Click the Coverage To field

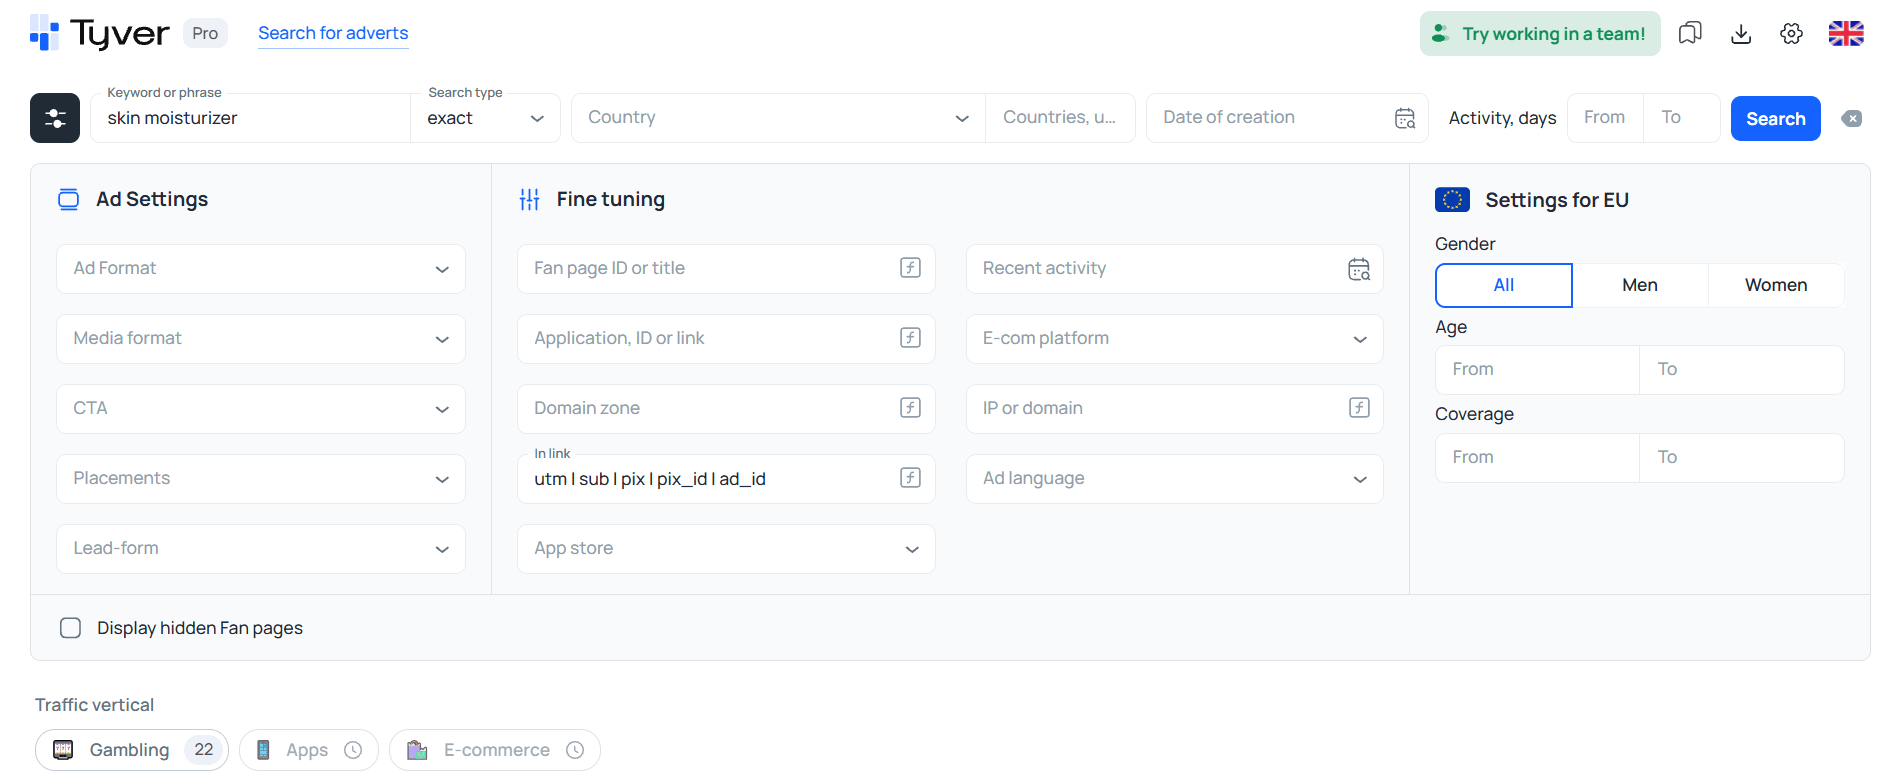click(x=1742, y=457)
